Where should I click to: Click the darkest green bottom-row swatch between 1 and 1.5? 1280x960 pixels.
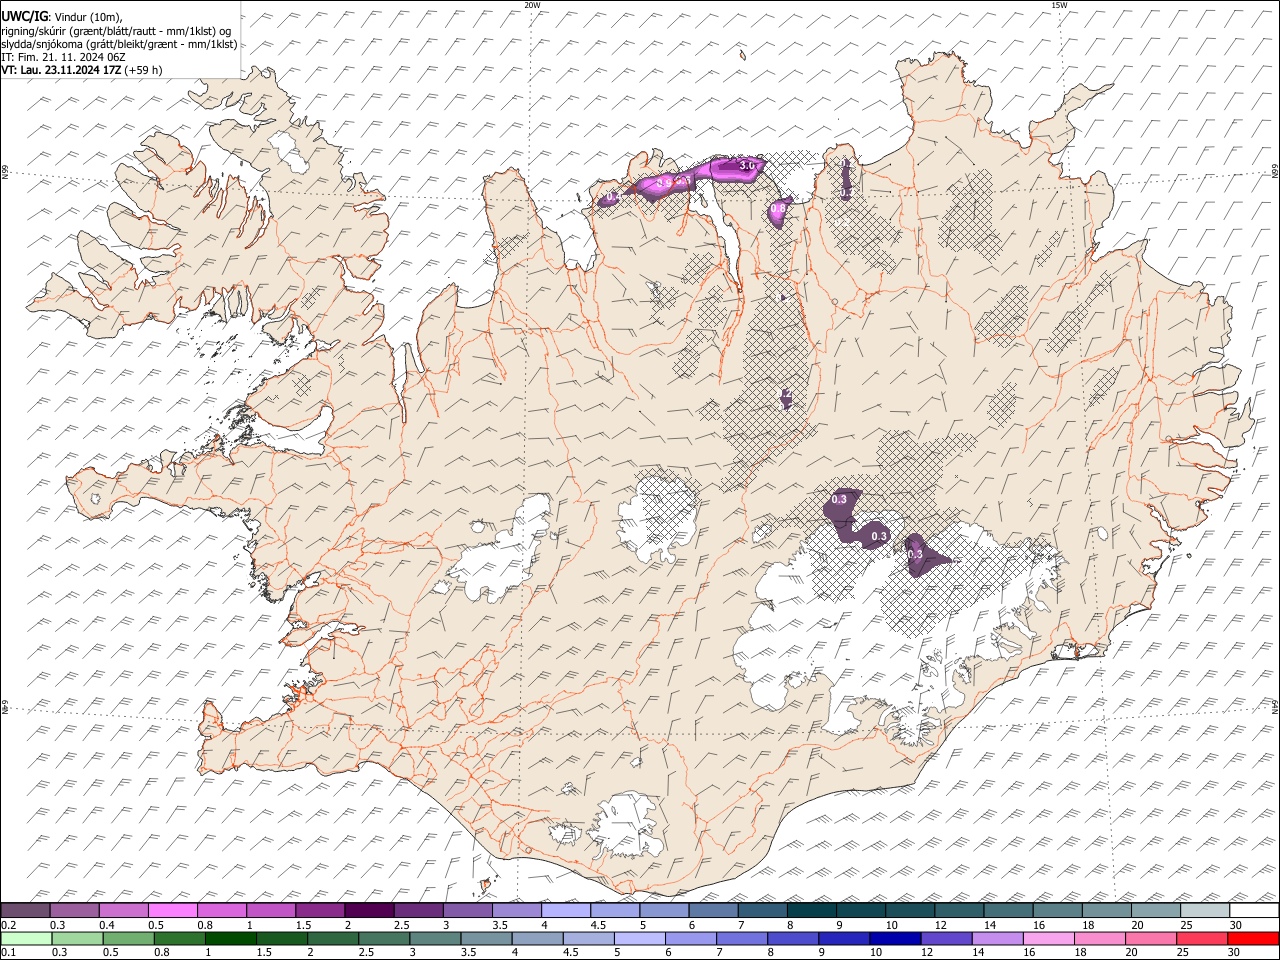tap(230, 938)
